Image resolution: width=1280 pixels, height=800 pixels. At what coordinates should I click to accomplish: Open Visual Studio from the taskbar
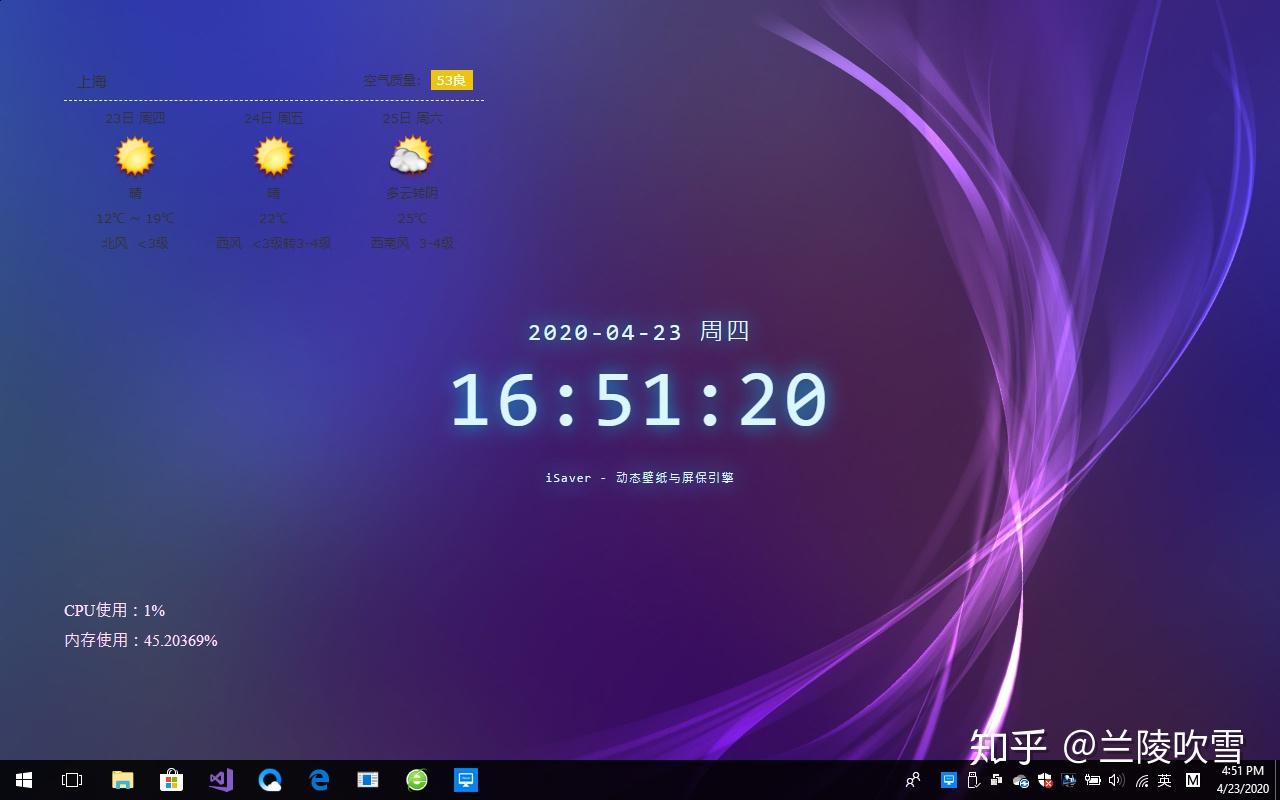(x=221, y=780)
